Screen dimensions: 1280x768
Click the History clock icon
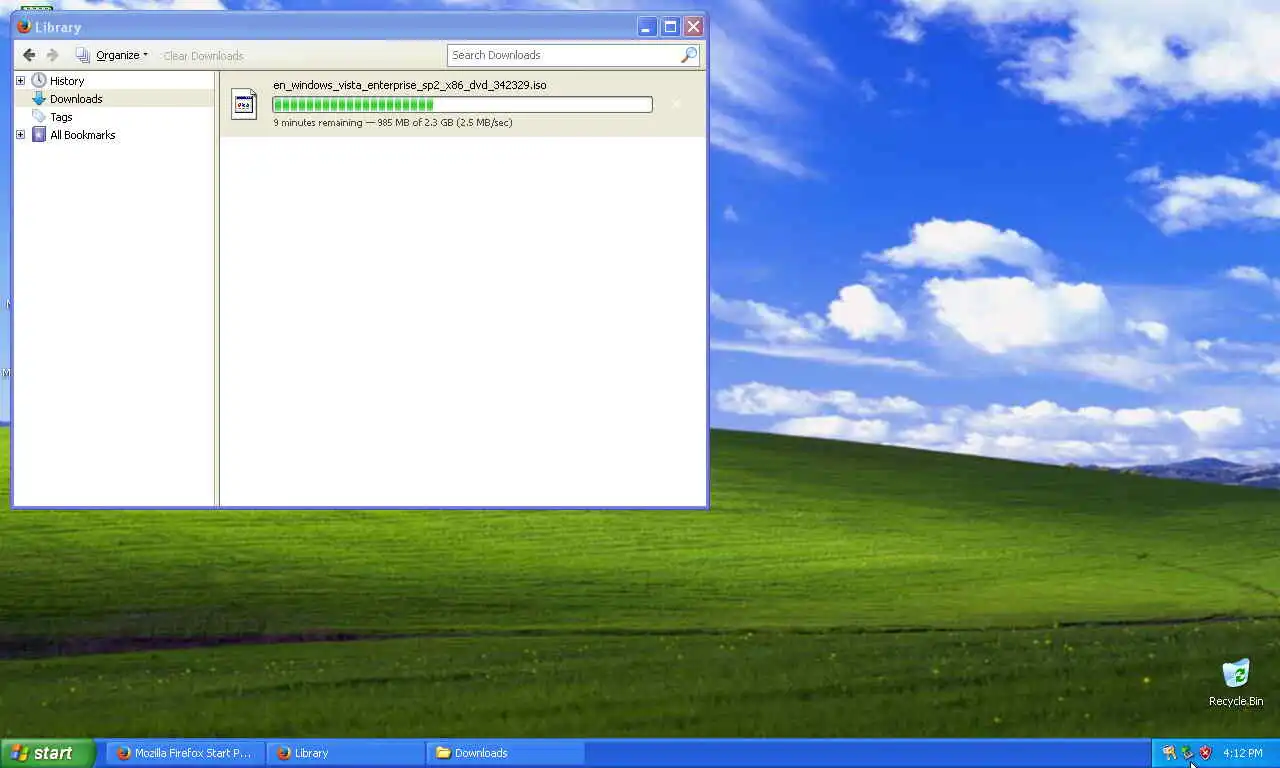[x=39, y=80]
